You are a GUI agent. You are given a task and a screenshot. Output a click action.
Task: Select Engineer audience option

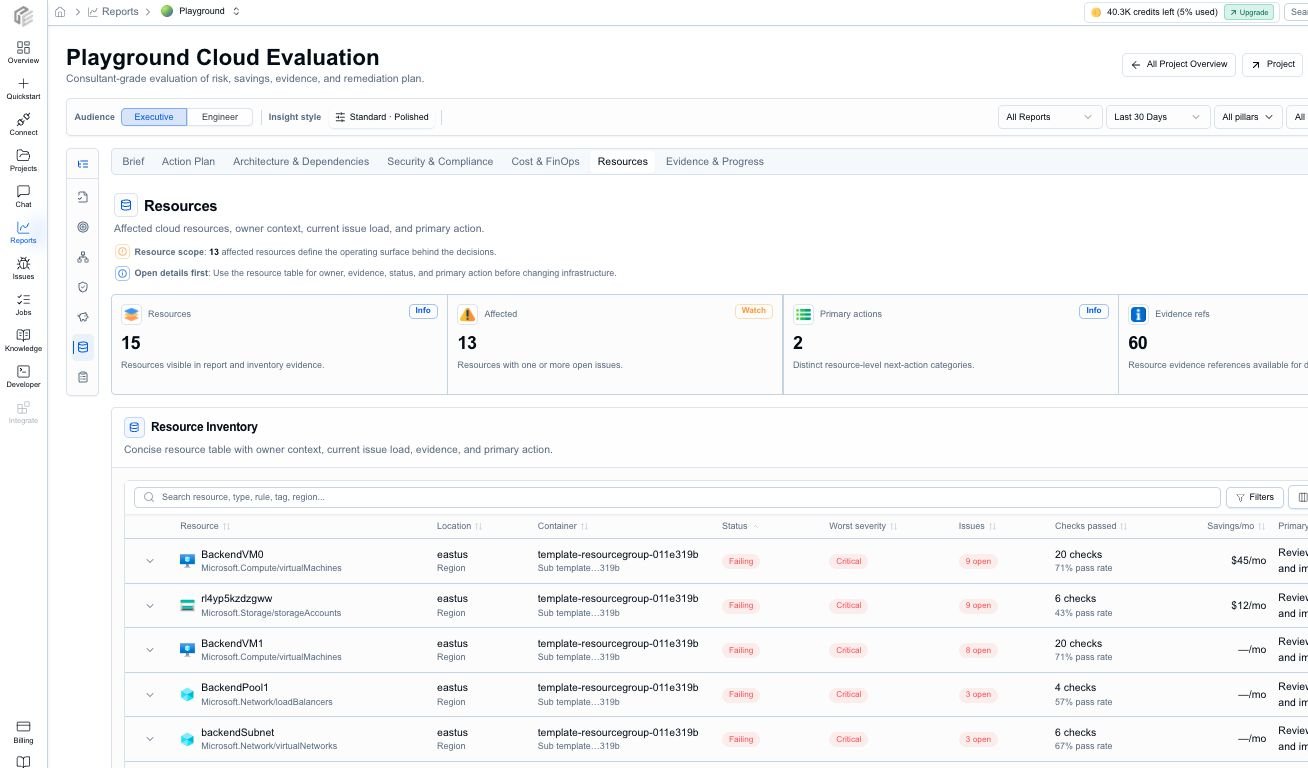(x=220, y=117)
